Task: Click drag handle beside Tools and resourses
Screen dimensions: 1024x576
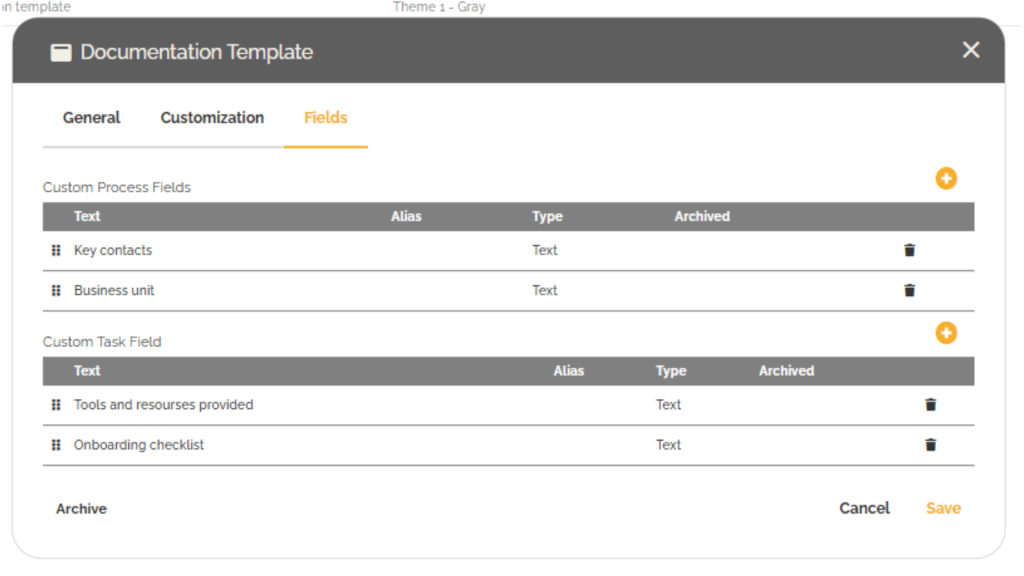Action: [x=56, y=405]
